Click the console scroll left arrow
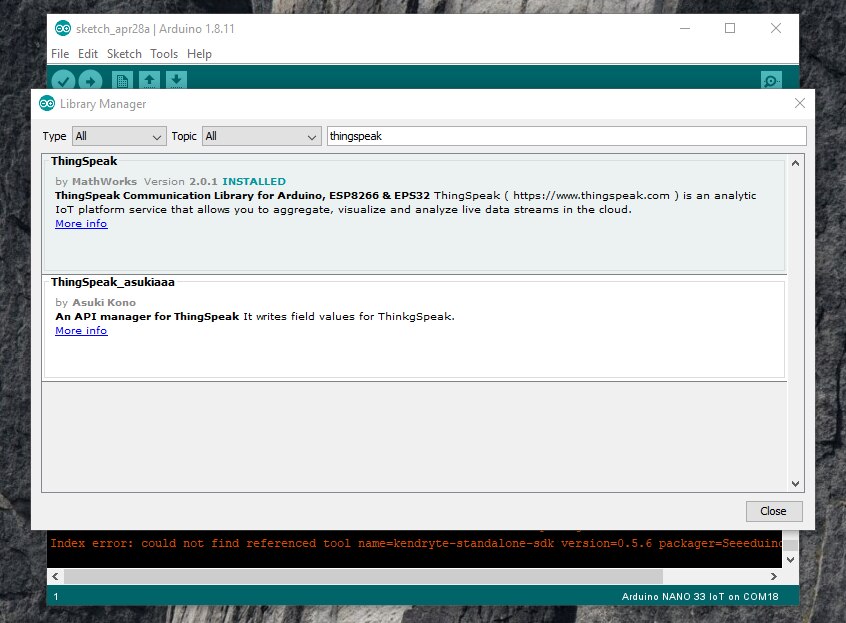Screen dimensions: 846x623 pyautogui.click(x=56, y=576)
